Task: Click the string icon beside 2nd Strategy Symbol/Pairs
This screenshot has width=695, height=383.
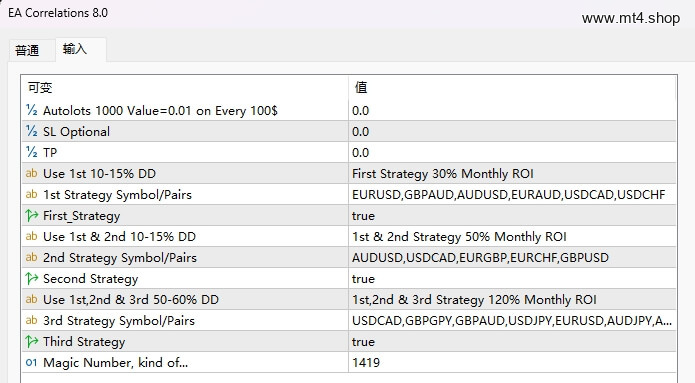Action: (x=31, y=257)
